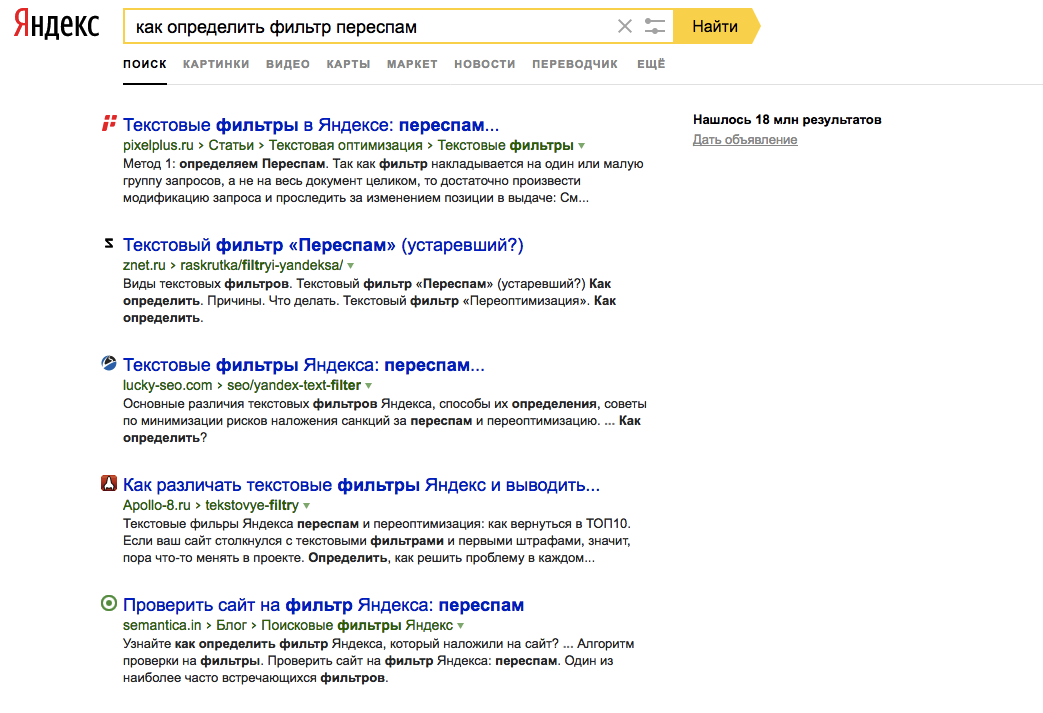Open the Apollo-8.ru domain link

pyautogui.click(x=157, y=505)
